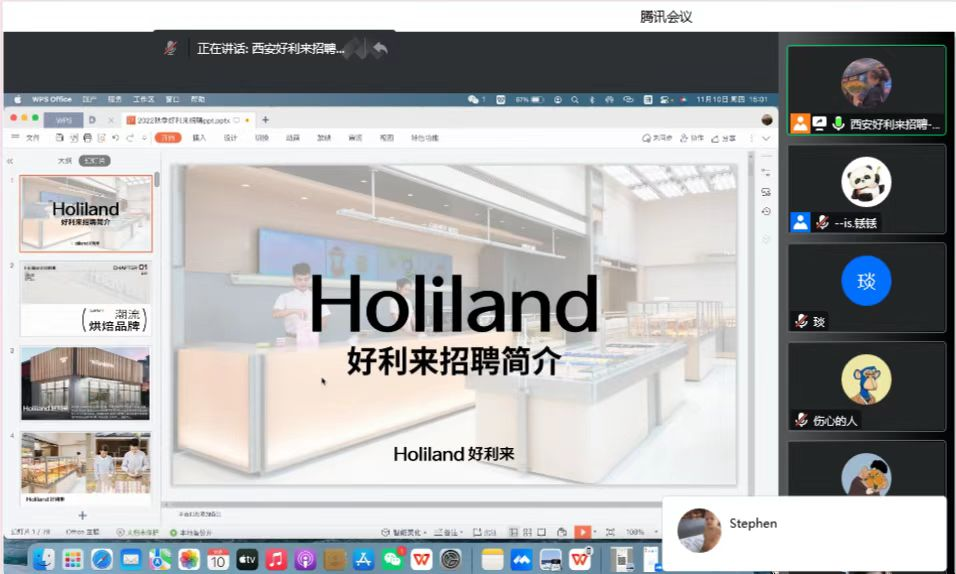956x574 pixels.
Task: Collapse the slide panel with double-chevron
Action: pos(11,160)
